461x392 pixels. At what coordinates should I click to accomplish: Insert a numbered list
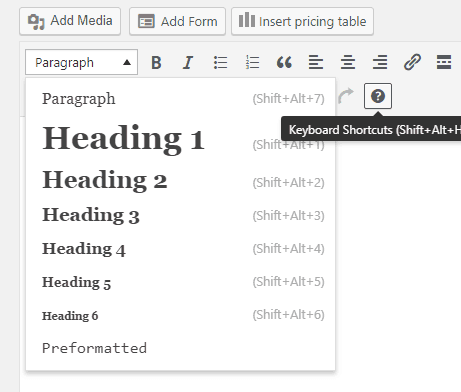pos(252,62)
